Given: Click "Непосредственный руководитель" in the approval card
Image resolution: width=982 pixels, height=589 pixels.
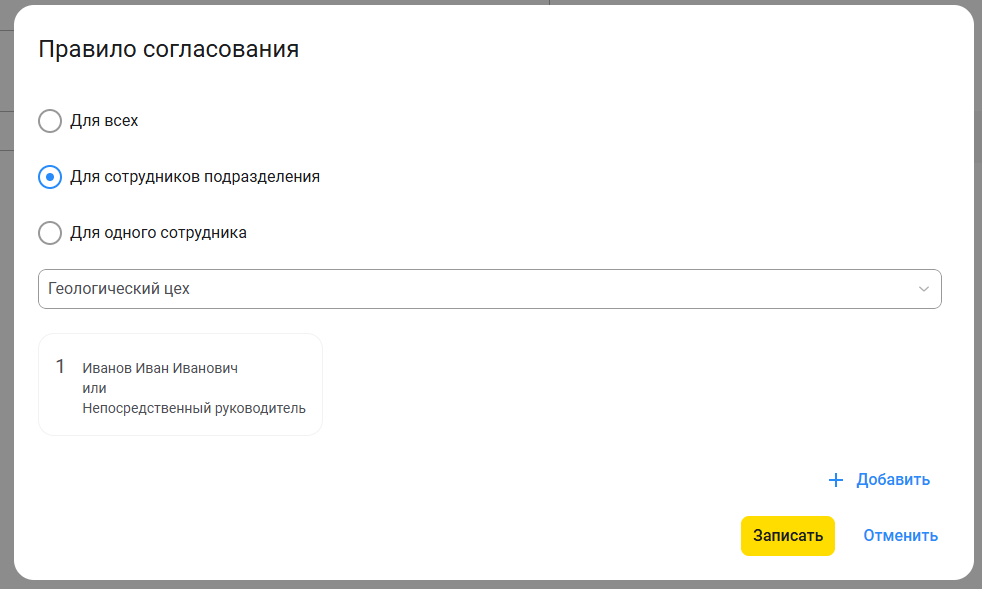Looking at the screenshot, I should point(194,408).
